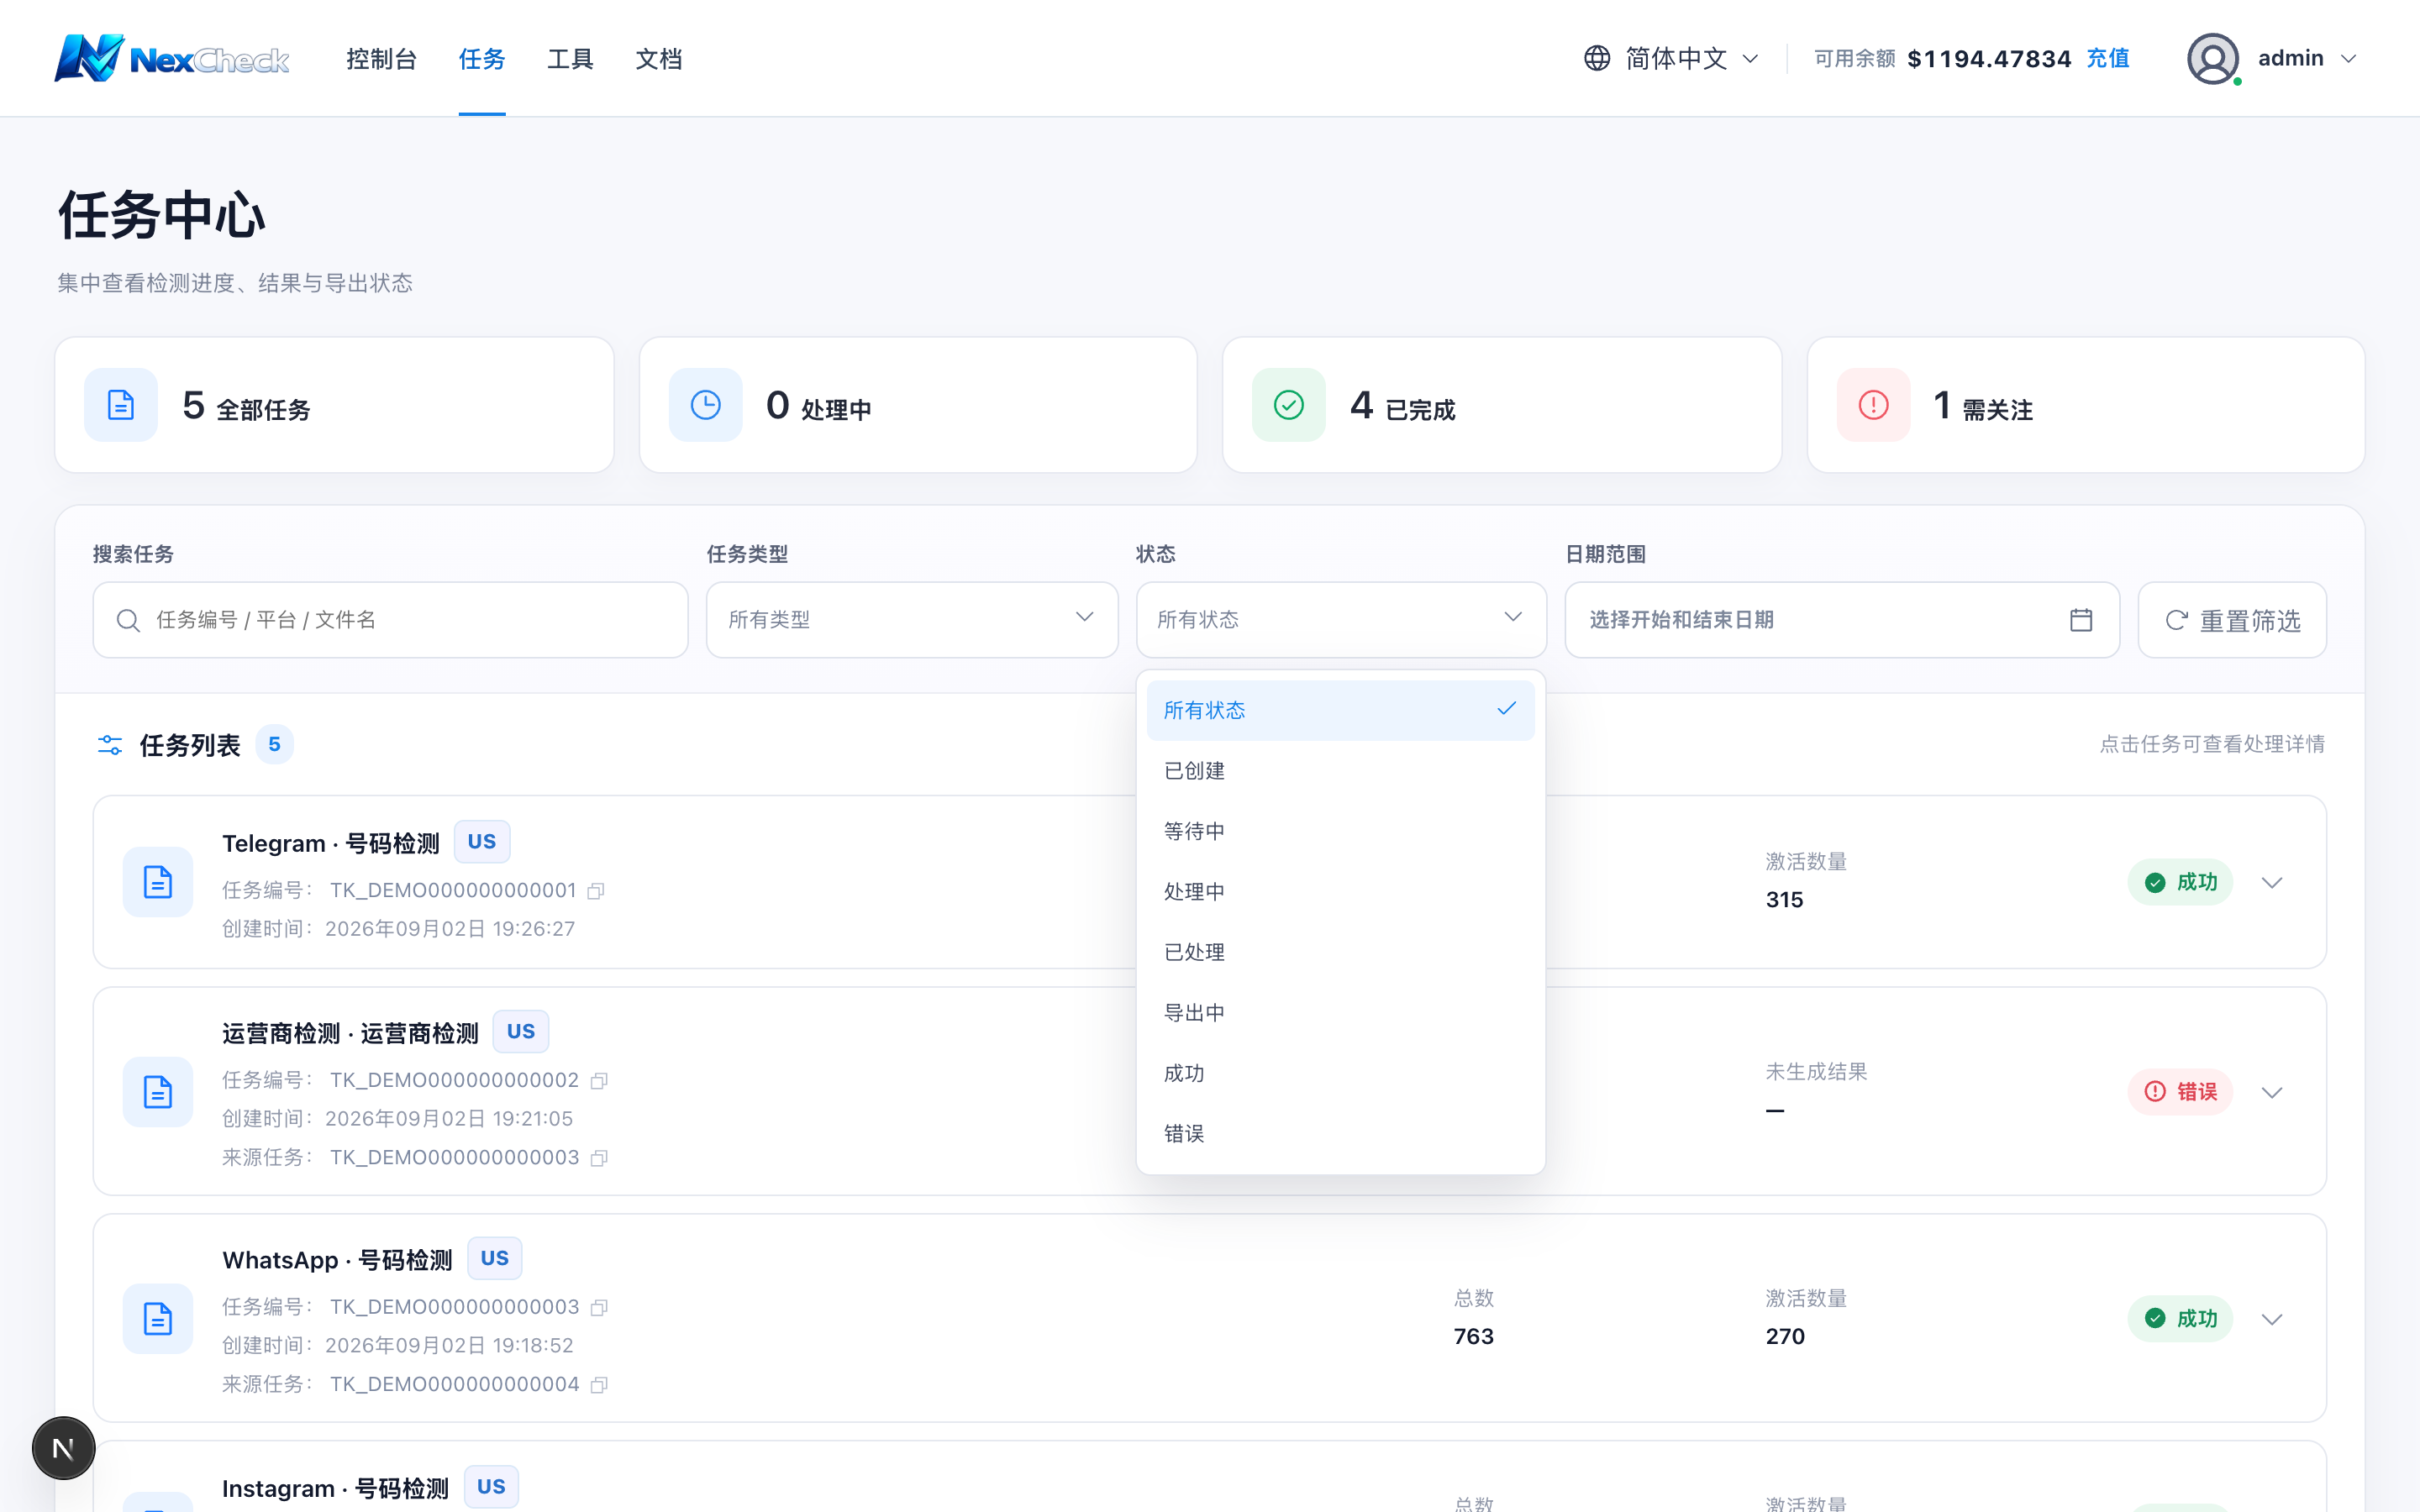Viewport: 2420px width, 1512px height.
Task: Click the Instagram · 号码检测 task title
Action: point(335,1489)
